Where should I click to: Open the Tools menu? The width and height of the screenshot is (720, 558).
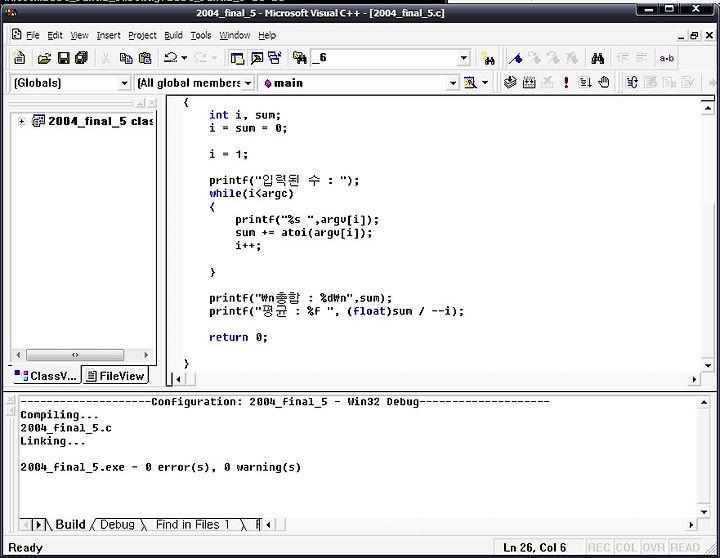(201, 35)
